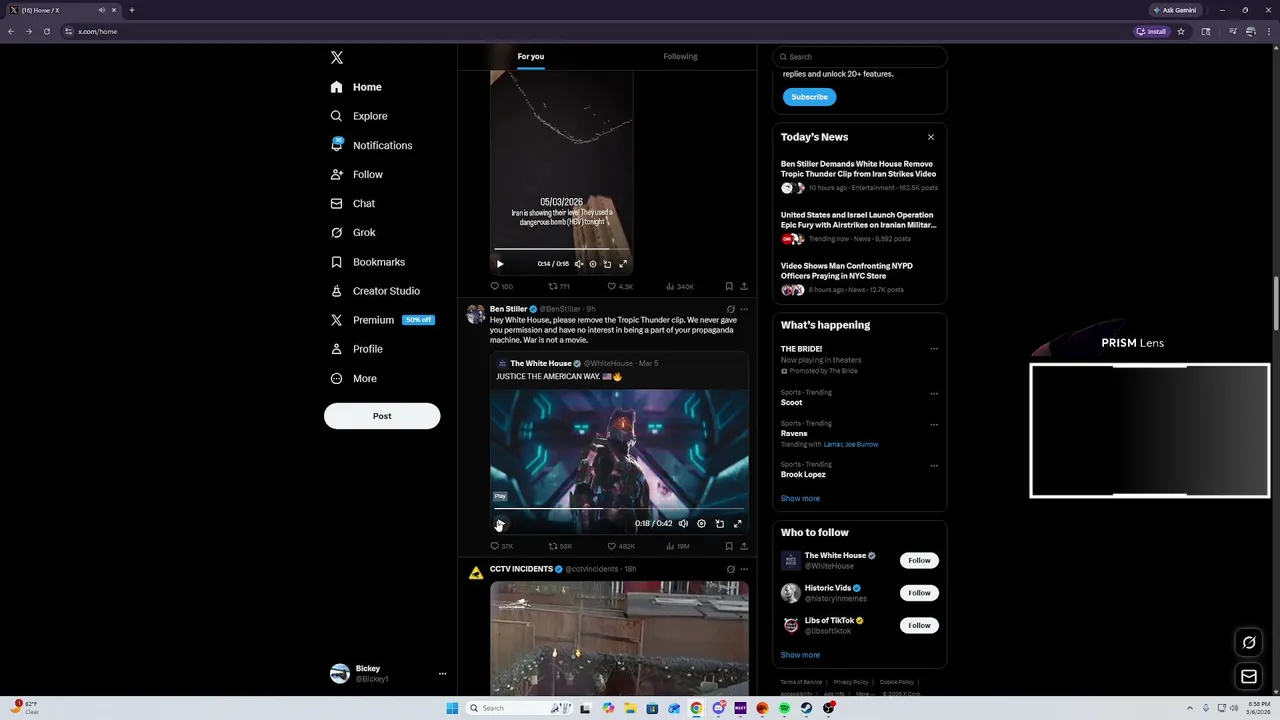Click the Post button
The height and width of the screenshot is (720, 1280).
click(382, 416)
